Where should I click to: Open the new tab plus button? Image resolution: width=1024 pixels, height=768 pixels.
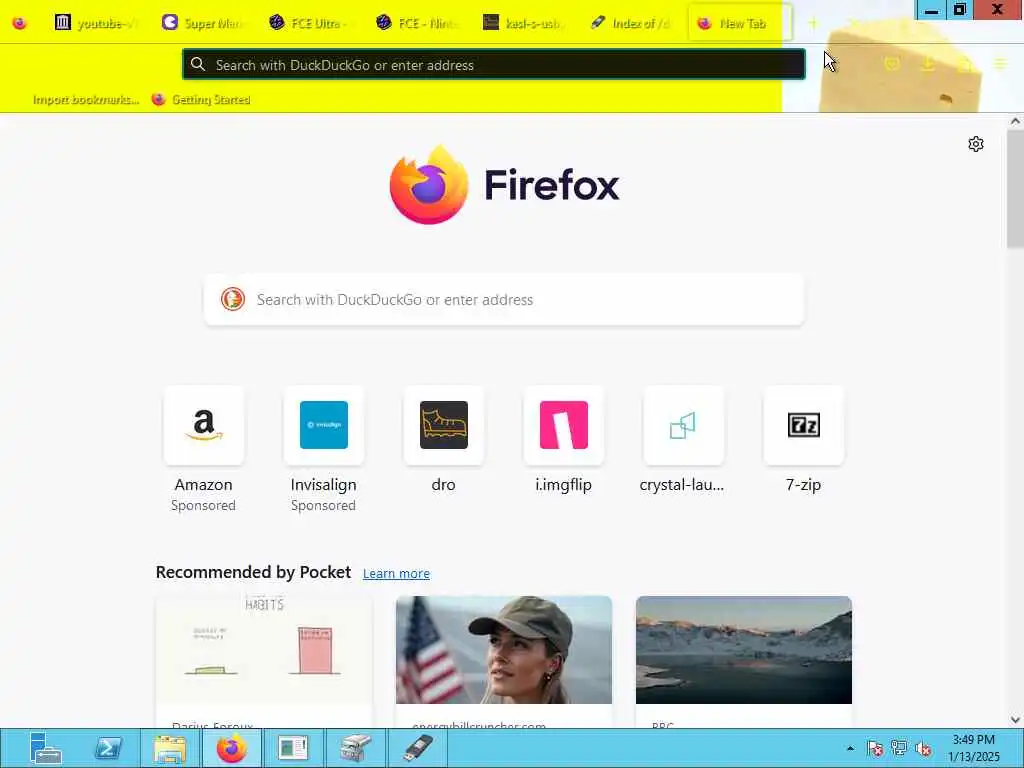(x=813, y=24)
